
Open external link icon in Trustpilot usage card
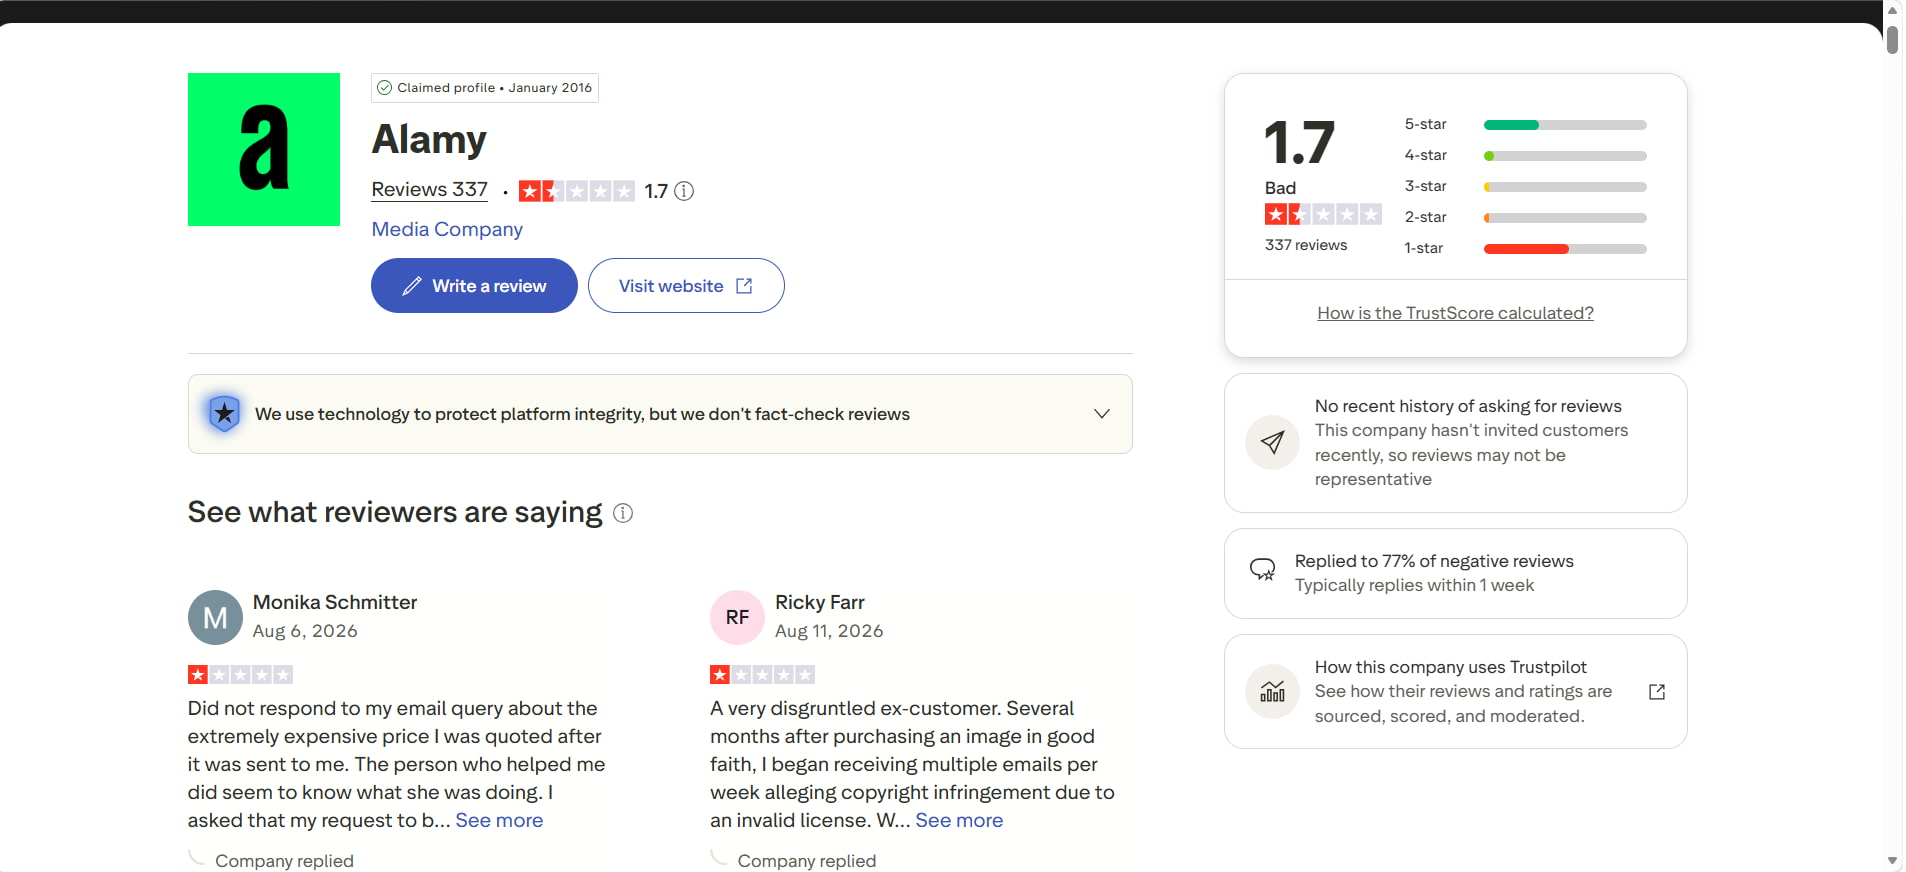1657,692
